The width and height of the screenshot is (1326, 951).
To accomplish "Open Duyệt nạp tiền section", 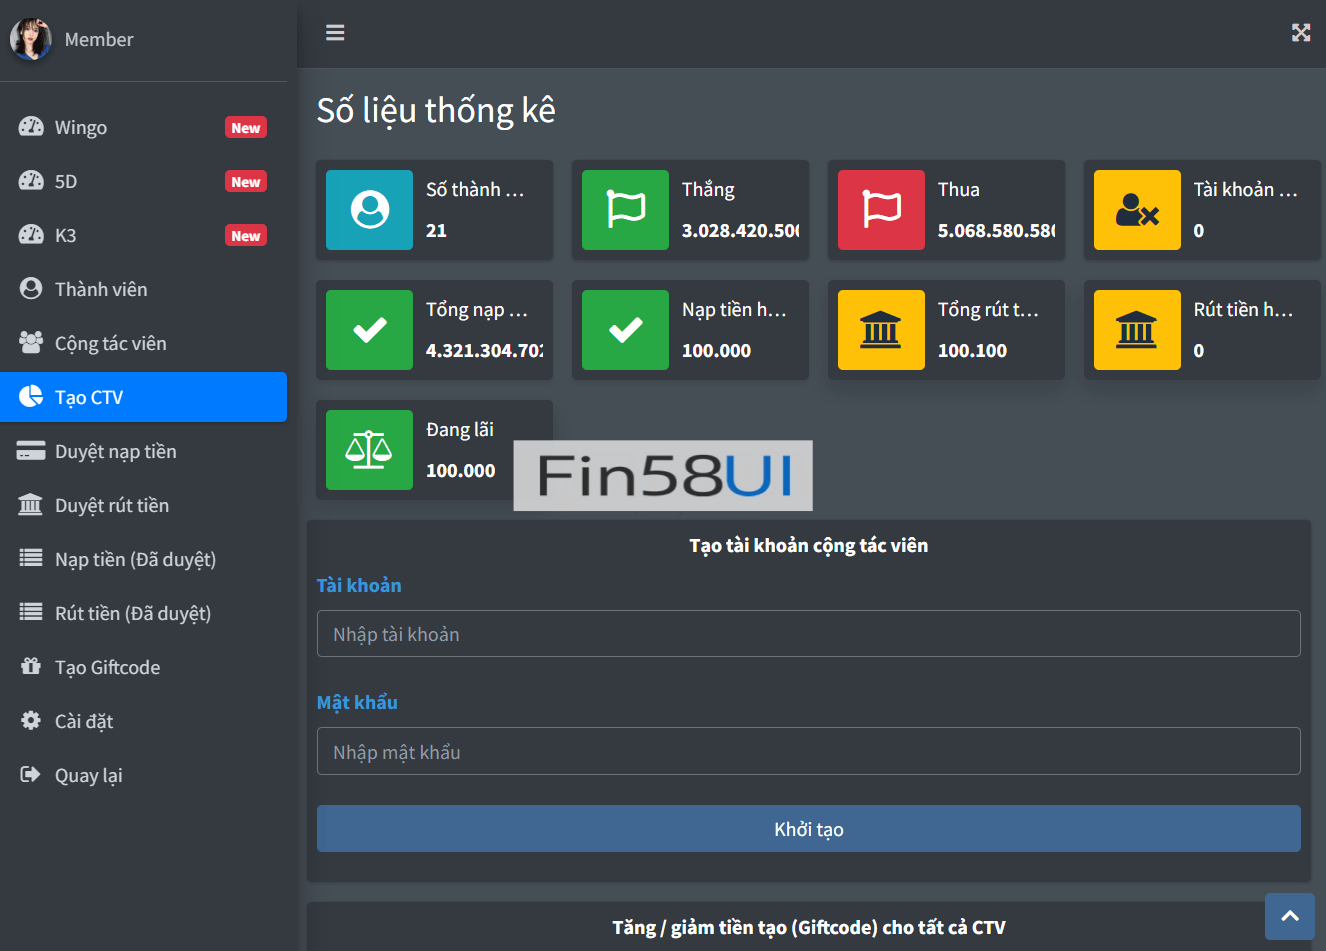I will click(115, 452).
